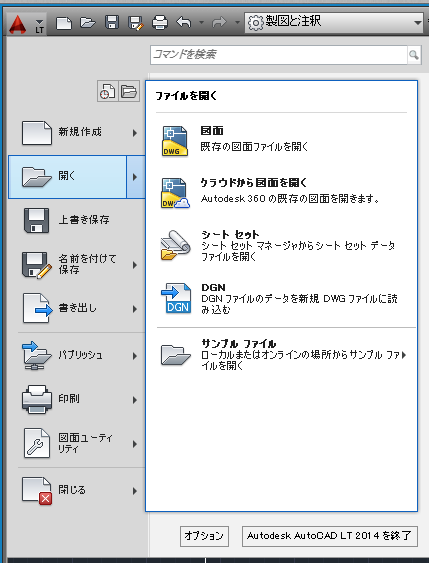Expand the パブリッシュ submenu arrow
429x563 pixels.
(135, 356)
